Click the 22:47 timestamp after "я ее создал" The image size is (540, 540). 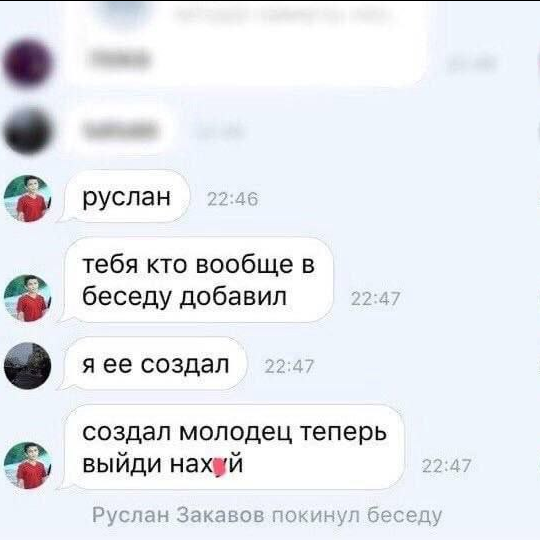(289, 366)
